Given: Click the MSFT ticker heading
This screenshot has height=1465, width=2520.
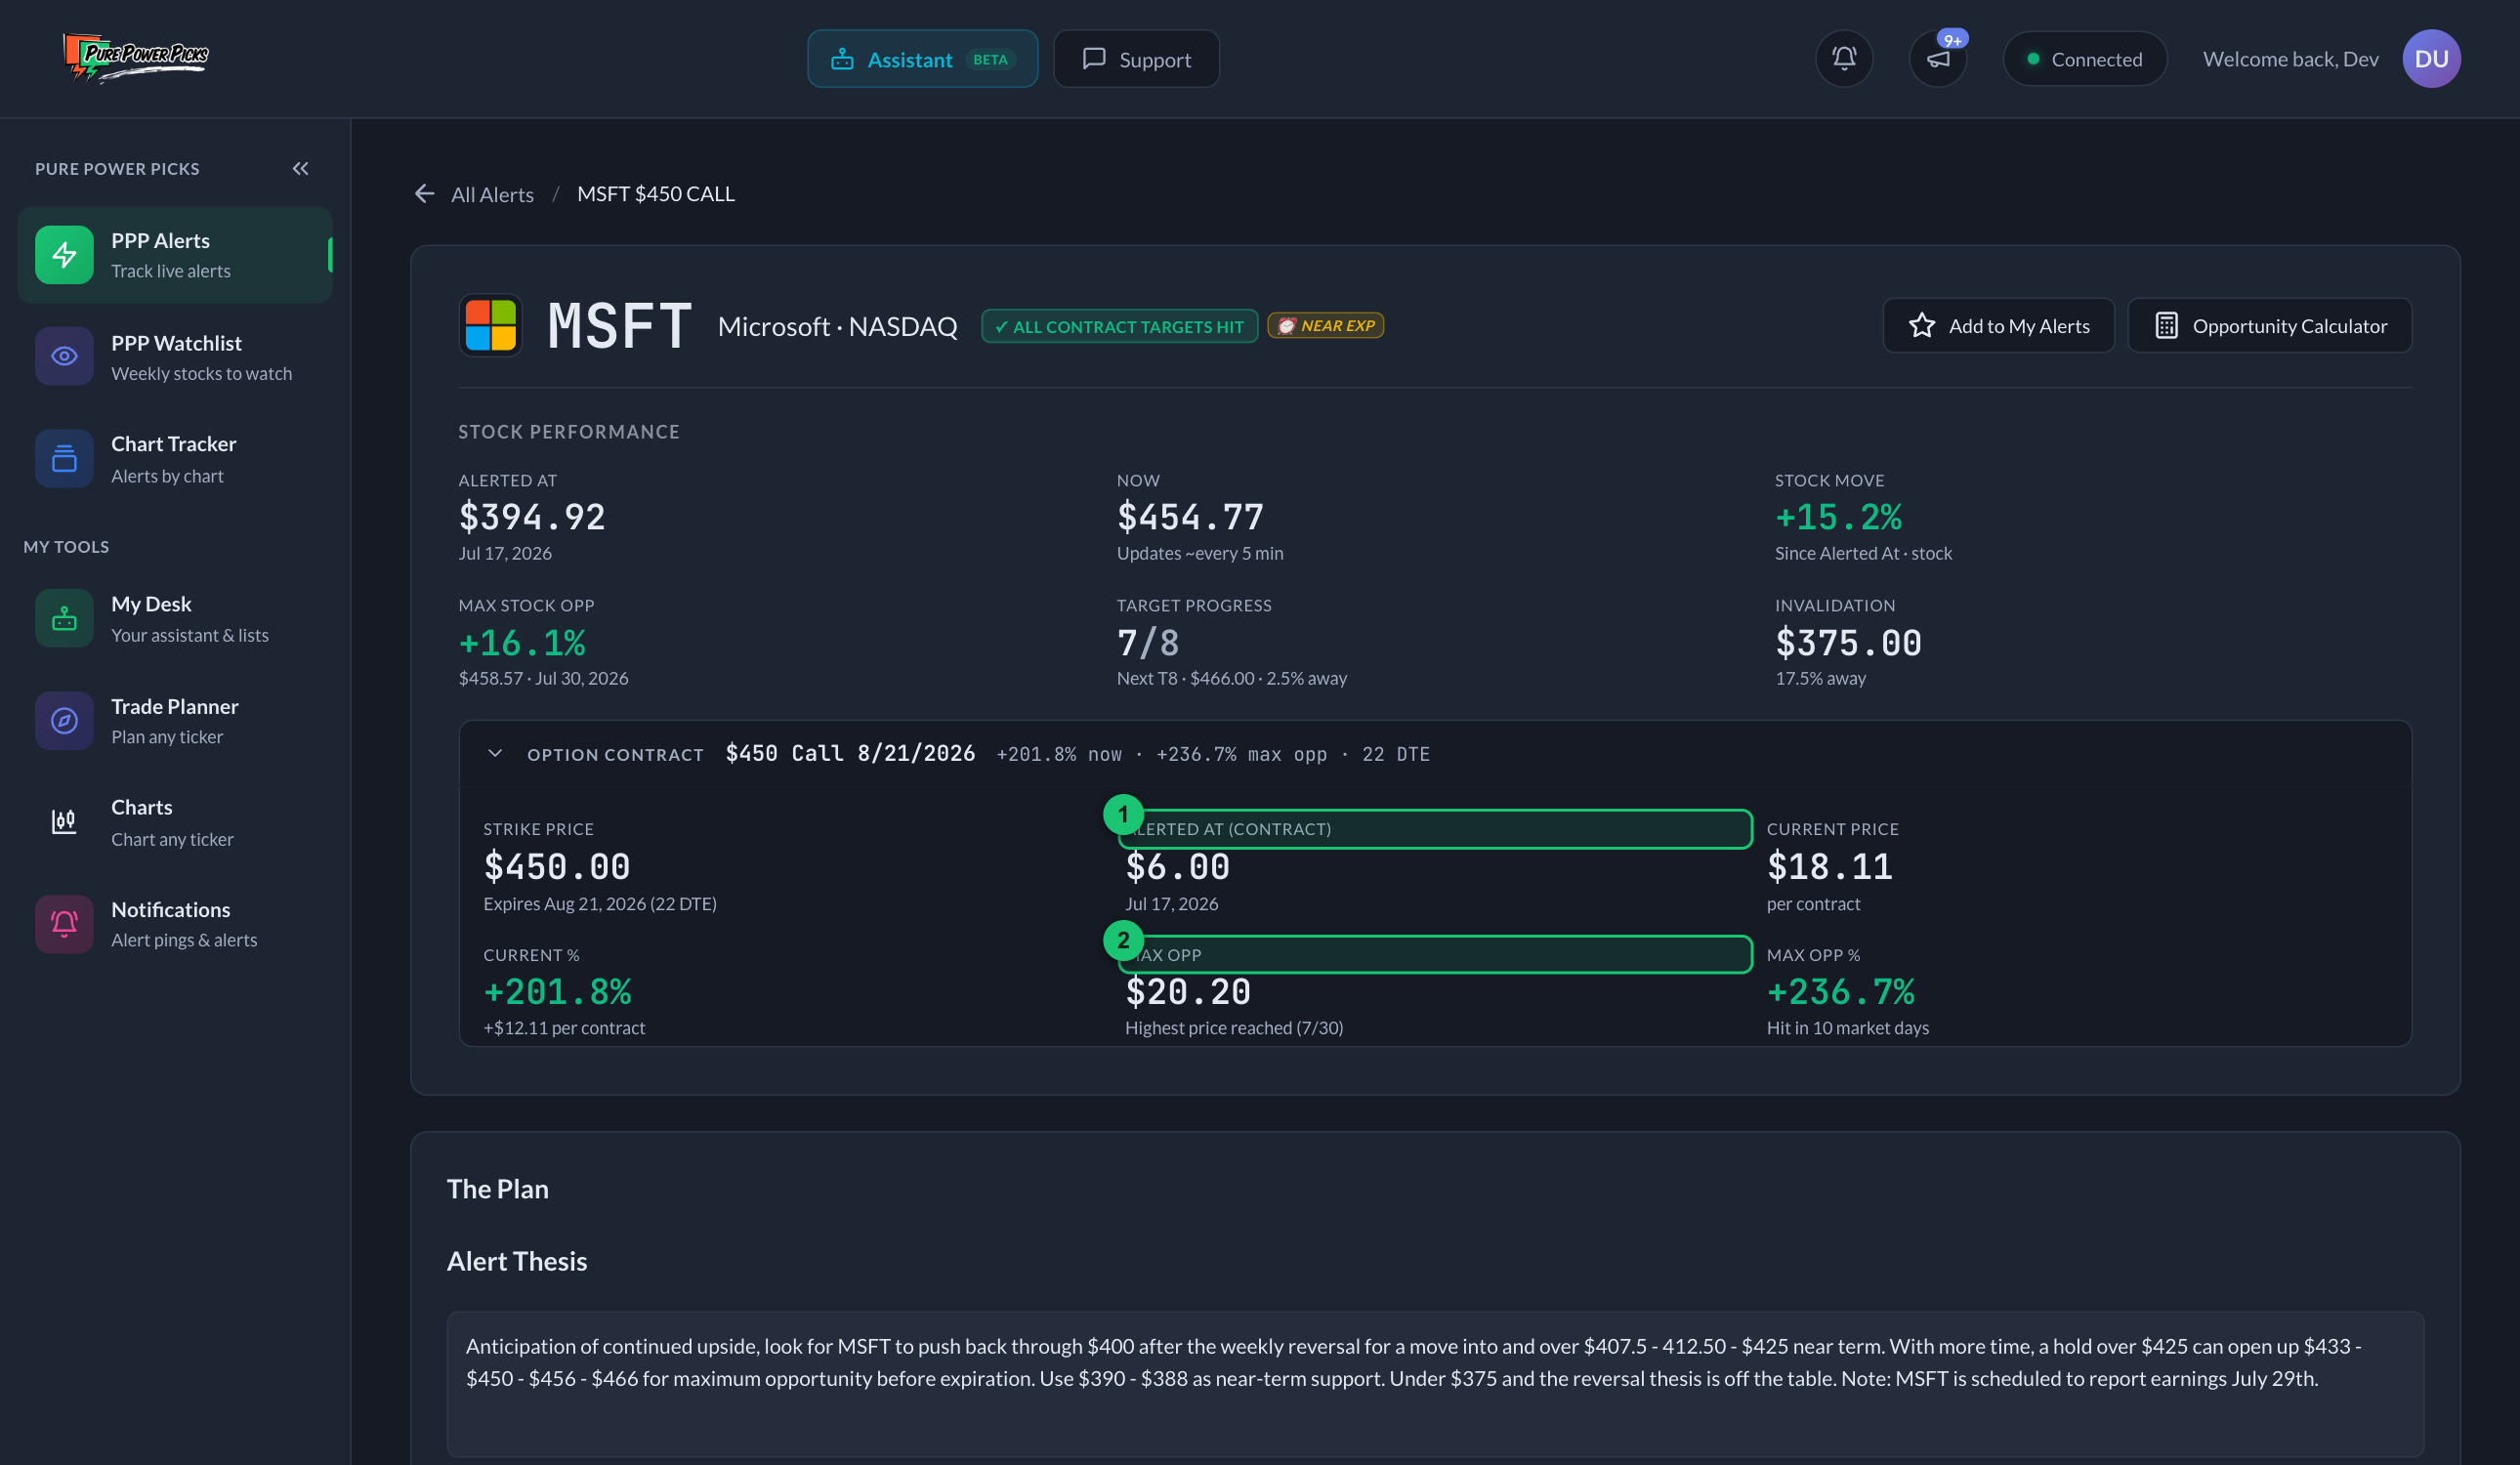Looking at the screenshot, I should (619, 326).
